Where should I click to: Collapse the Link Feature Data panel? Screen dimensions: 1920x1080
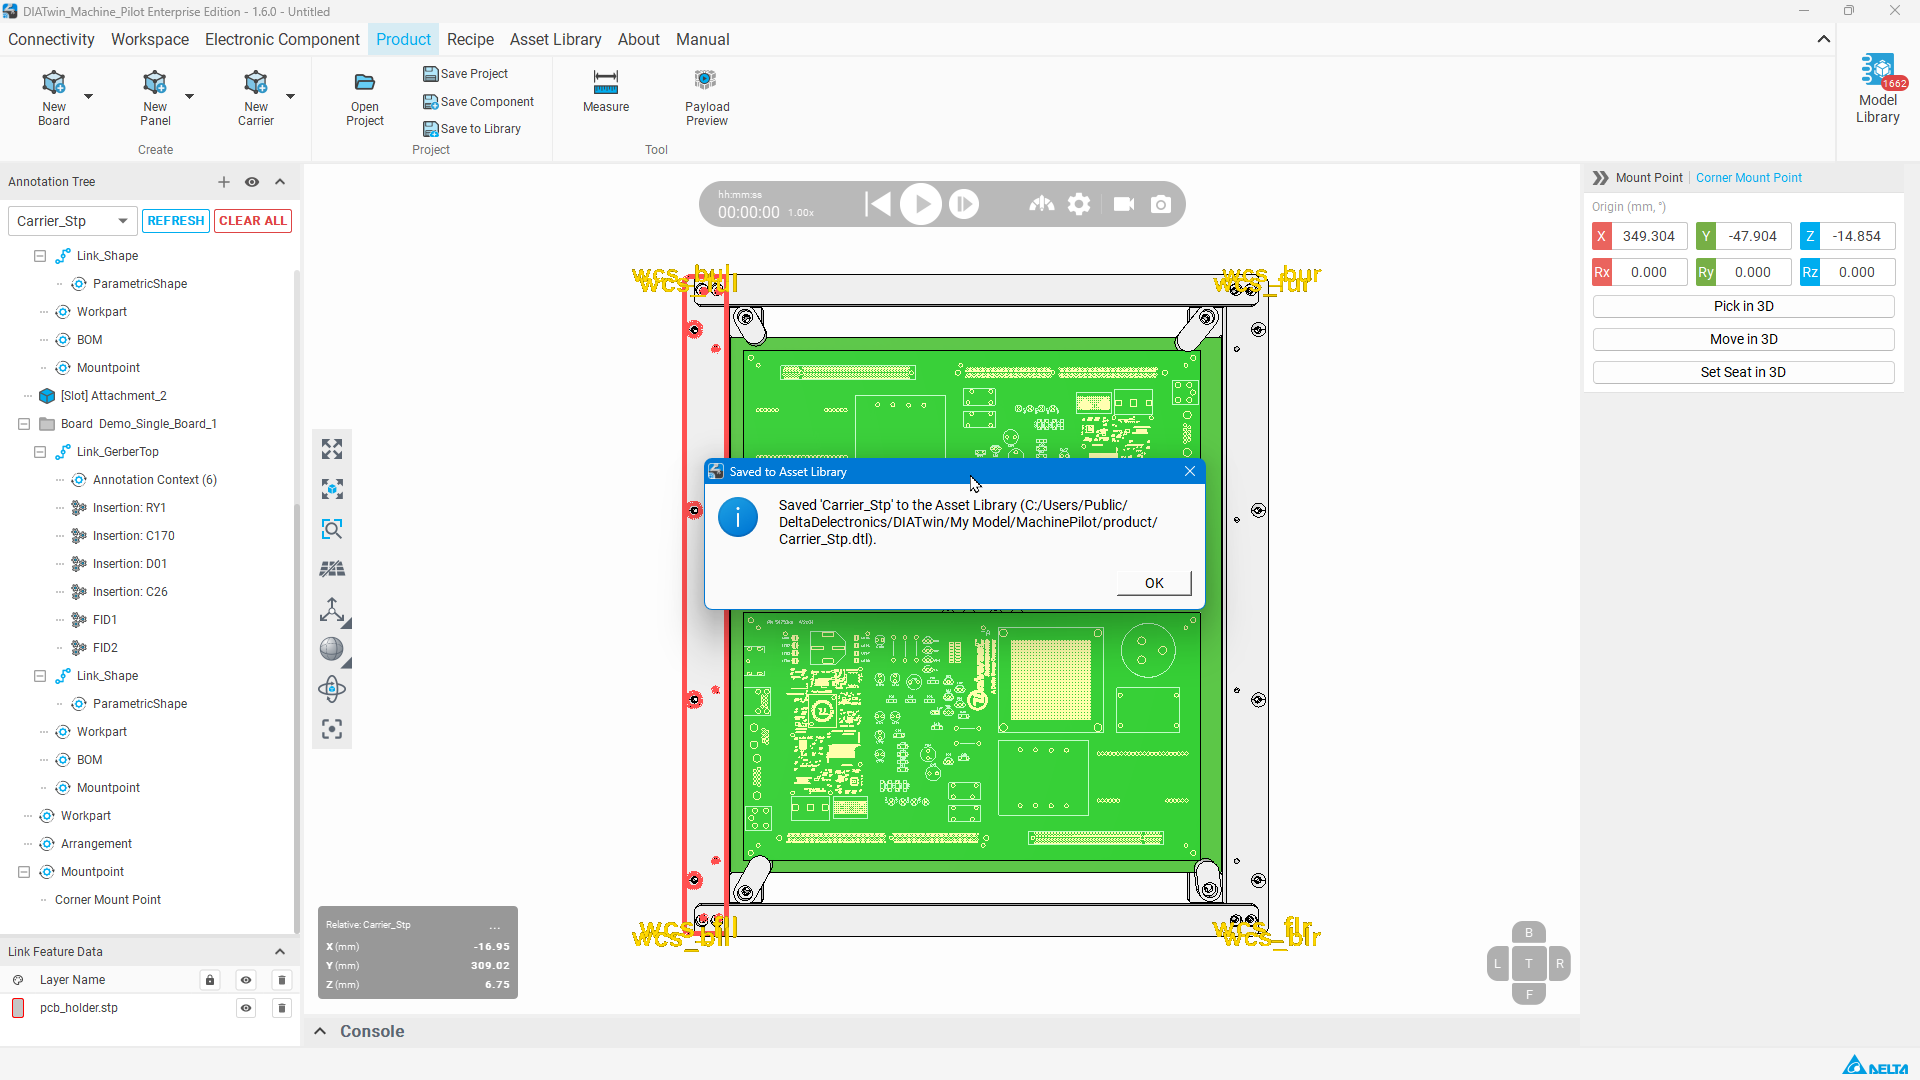pyautogui.click(x=280, y=952)
